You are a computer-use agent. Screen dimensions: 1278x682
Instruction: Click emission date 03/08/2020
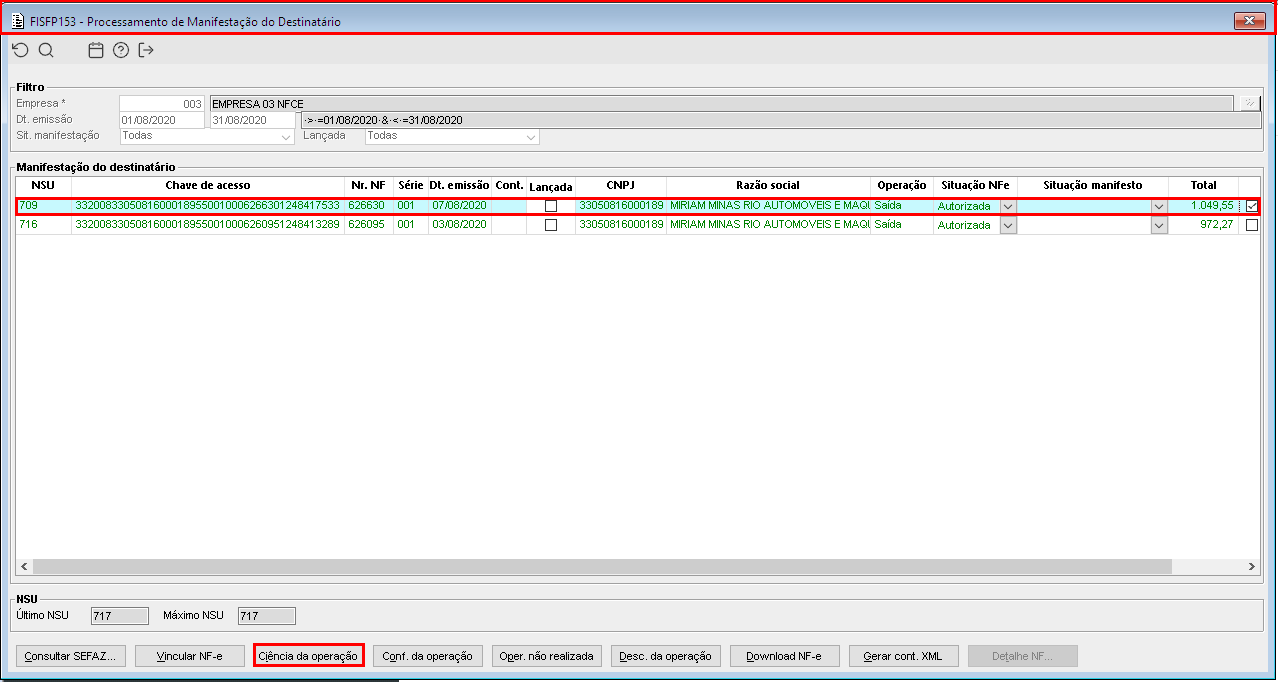459,225
